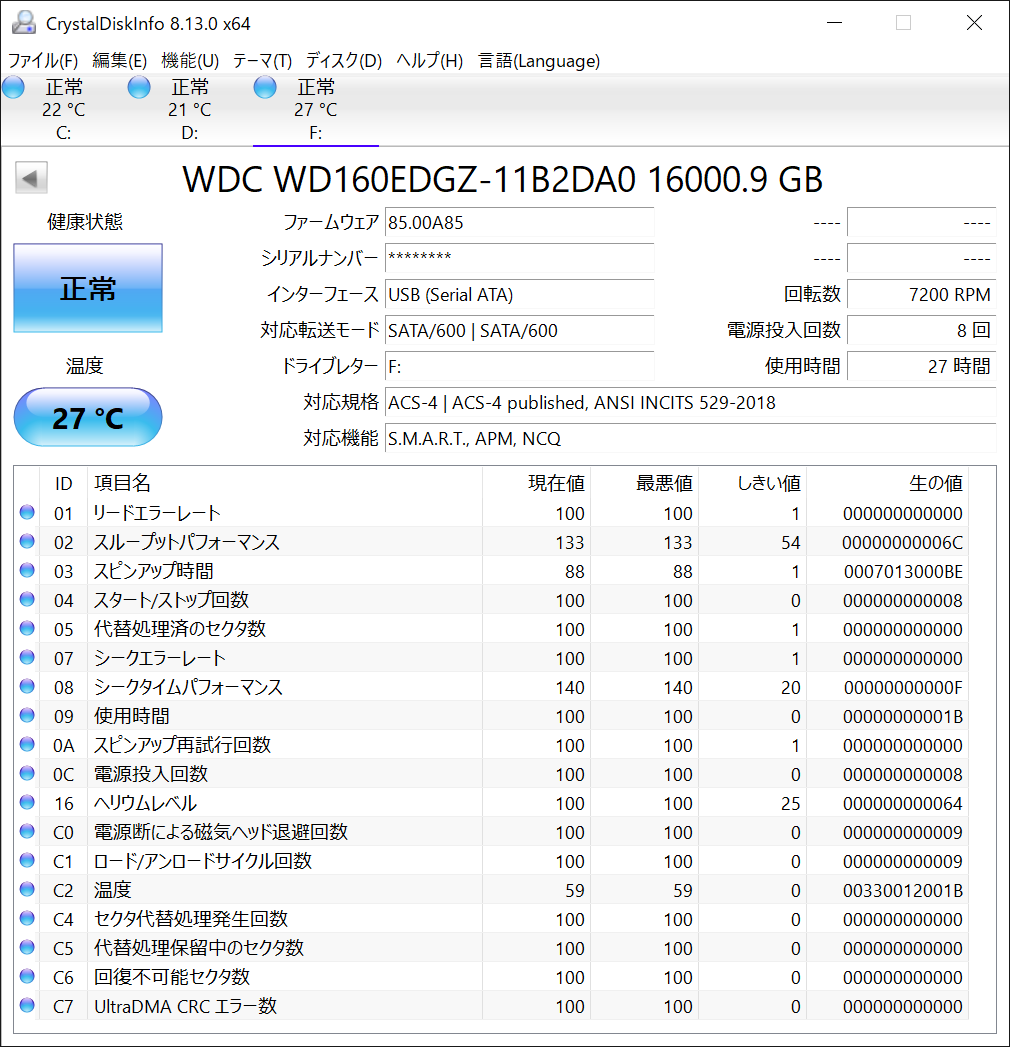Click the status orb beside UltraDMA CRC エラー数

coord(27,1006)
